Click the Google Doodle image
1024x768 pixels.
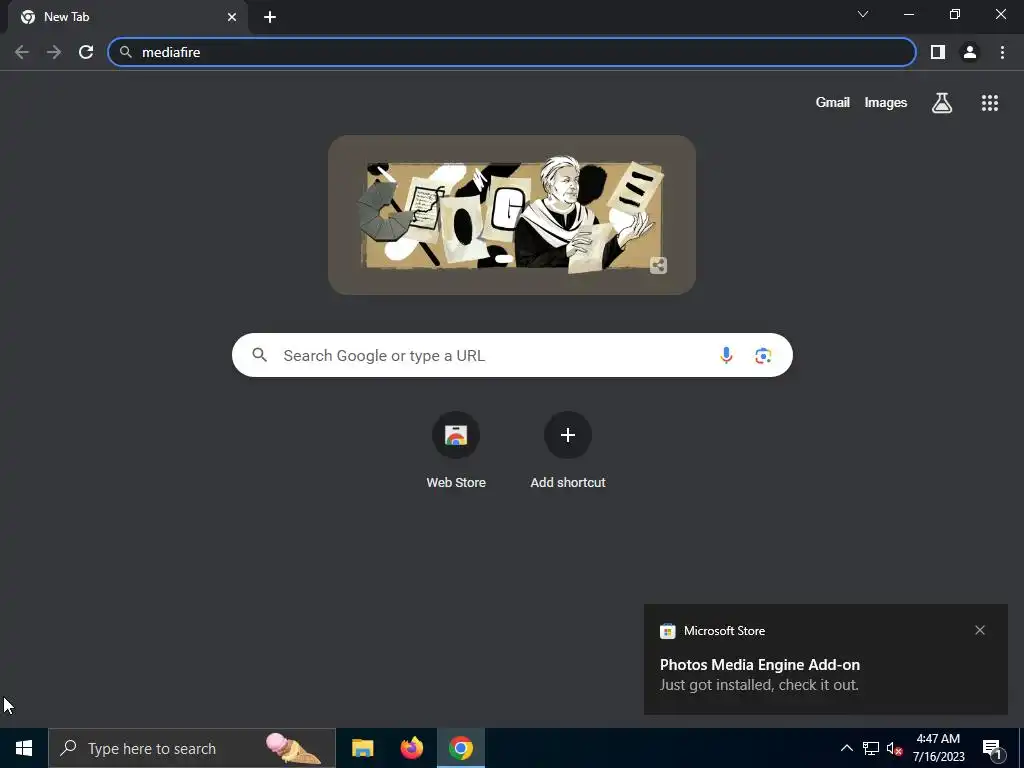512,215
